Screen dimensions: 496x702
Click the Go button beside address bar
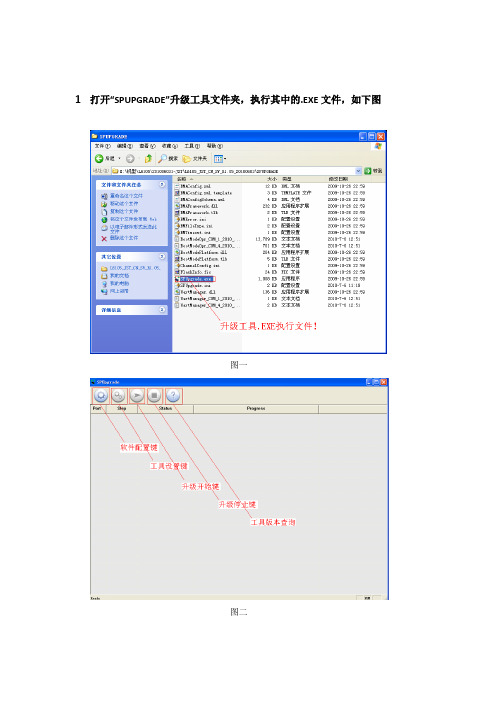(x=373, y=171)
